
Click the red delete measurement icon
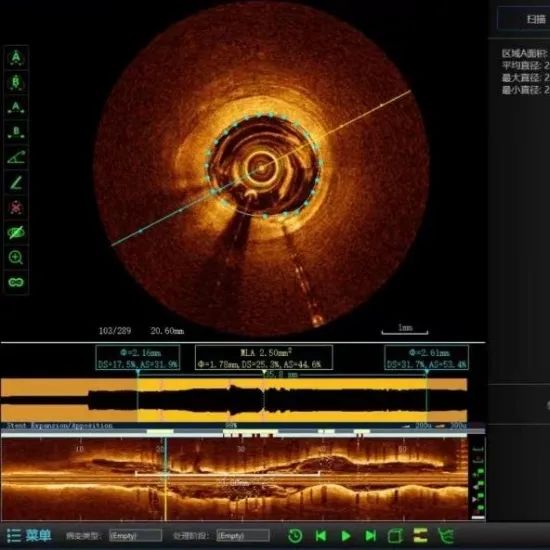point(16,207)
